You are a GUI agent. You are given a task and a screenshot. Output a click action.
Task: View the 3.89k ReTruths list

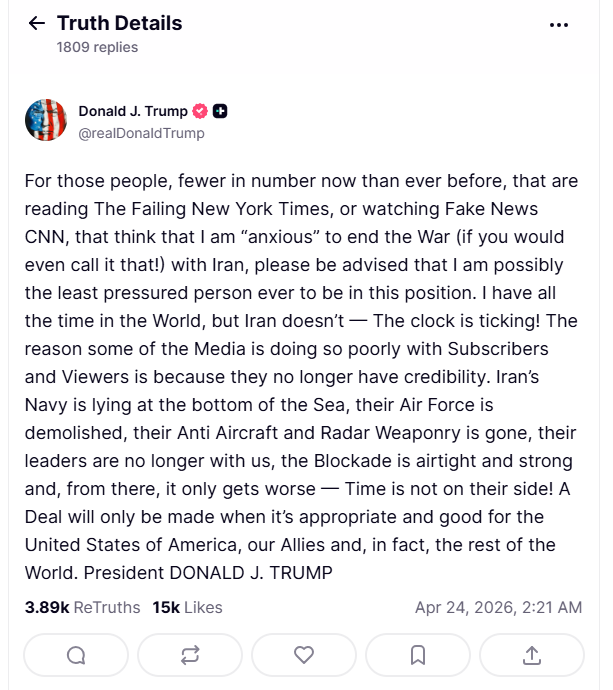tap(82, 607)
